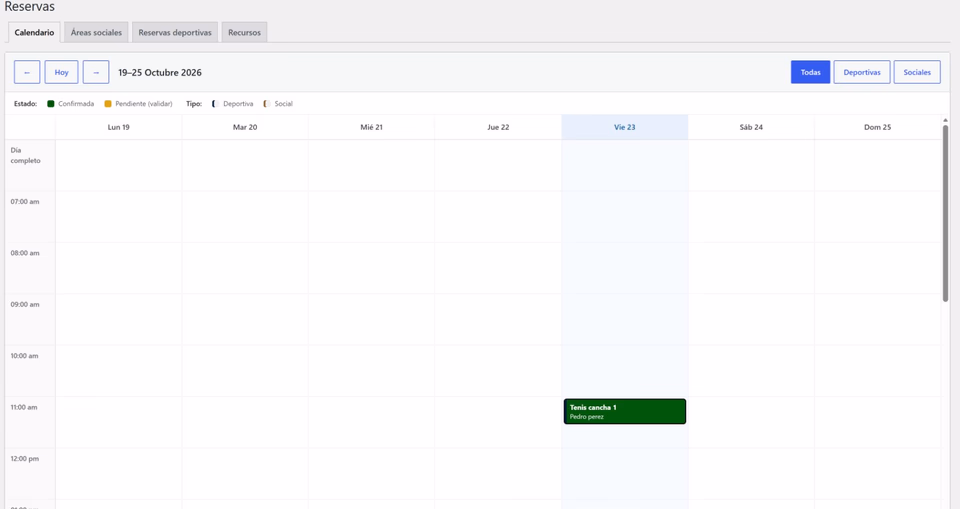This screenshot has height=509, width=960.
Task: Click the 19–25 Octubre 2026 date range
Action: click(160, 72)
